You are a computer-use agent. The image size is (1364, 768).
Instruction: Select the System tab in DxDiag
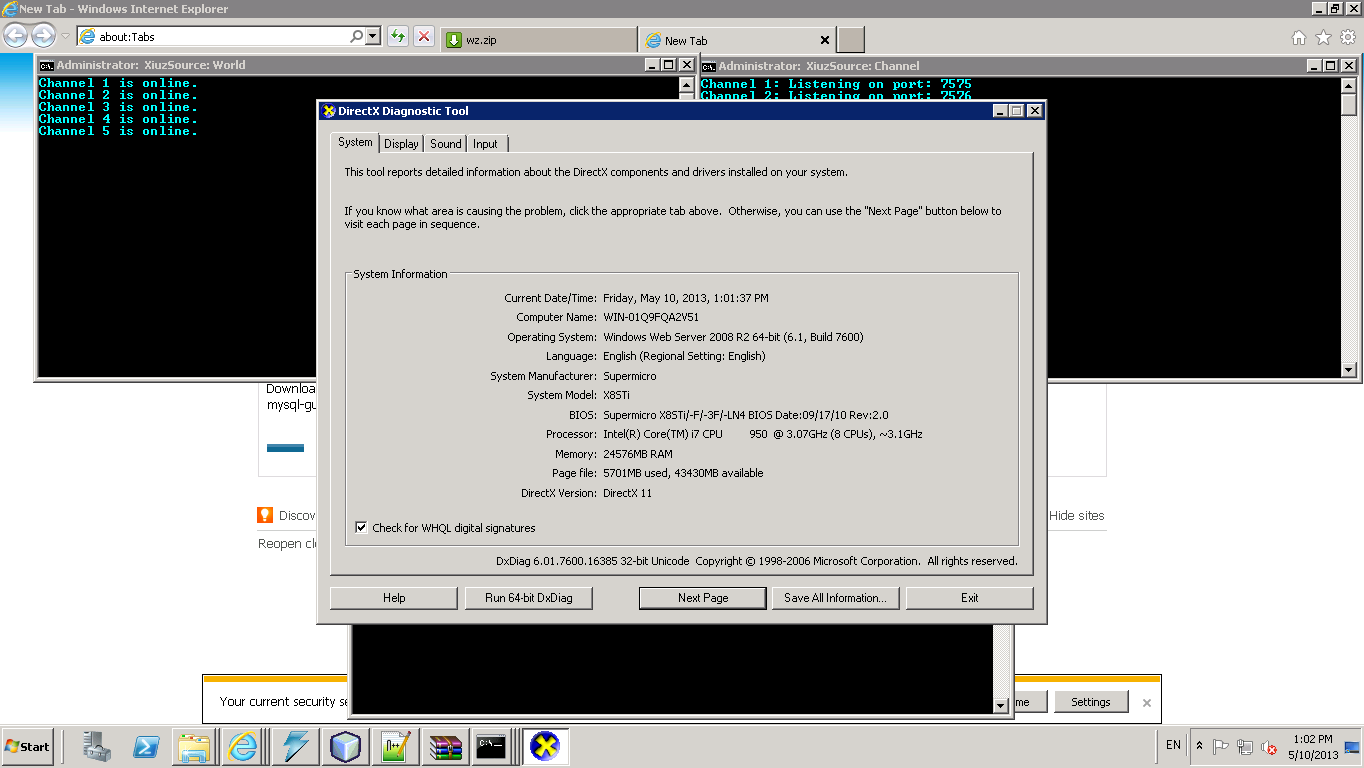pyautogui.click(x=355, y=142)
